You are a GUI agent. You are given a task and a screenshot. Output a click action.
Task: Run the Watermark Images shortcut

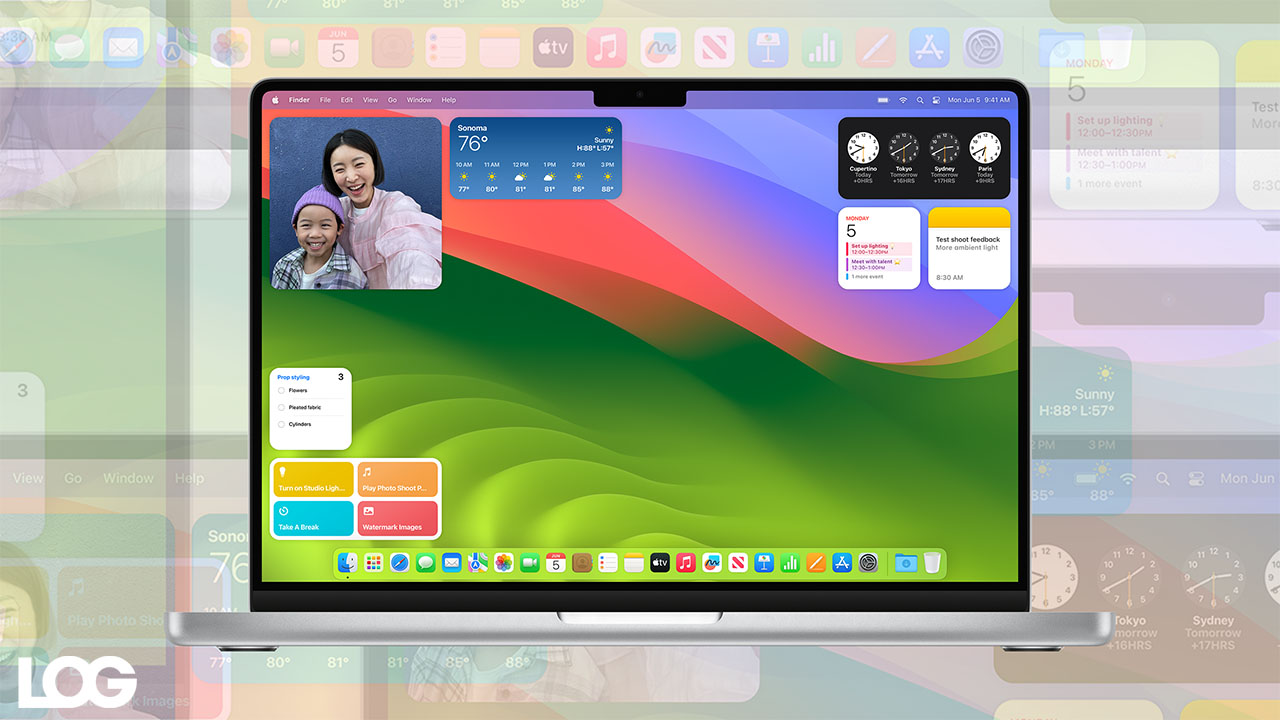[397, 518]
